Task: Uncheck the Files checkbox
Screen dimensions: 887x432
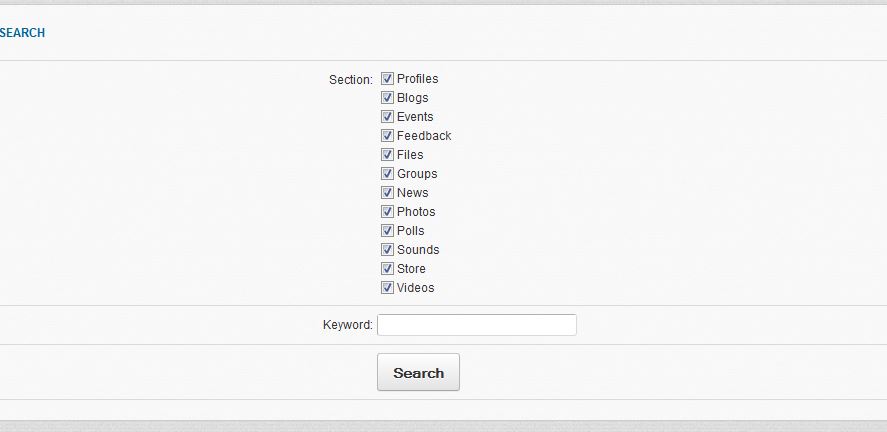Action: 387,155
